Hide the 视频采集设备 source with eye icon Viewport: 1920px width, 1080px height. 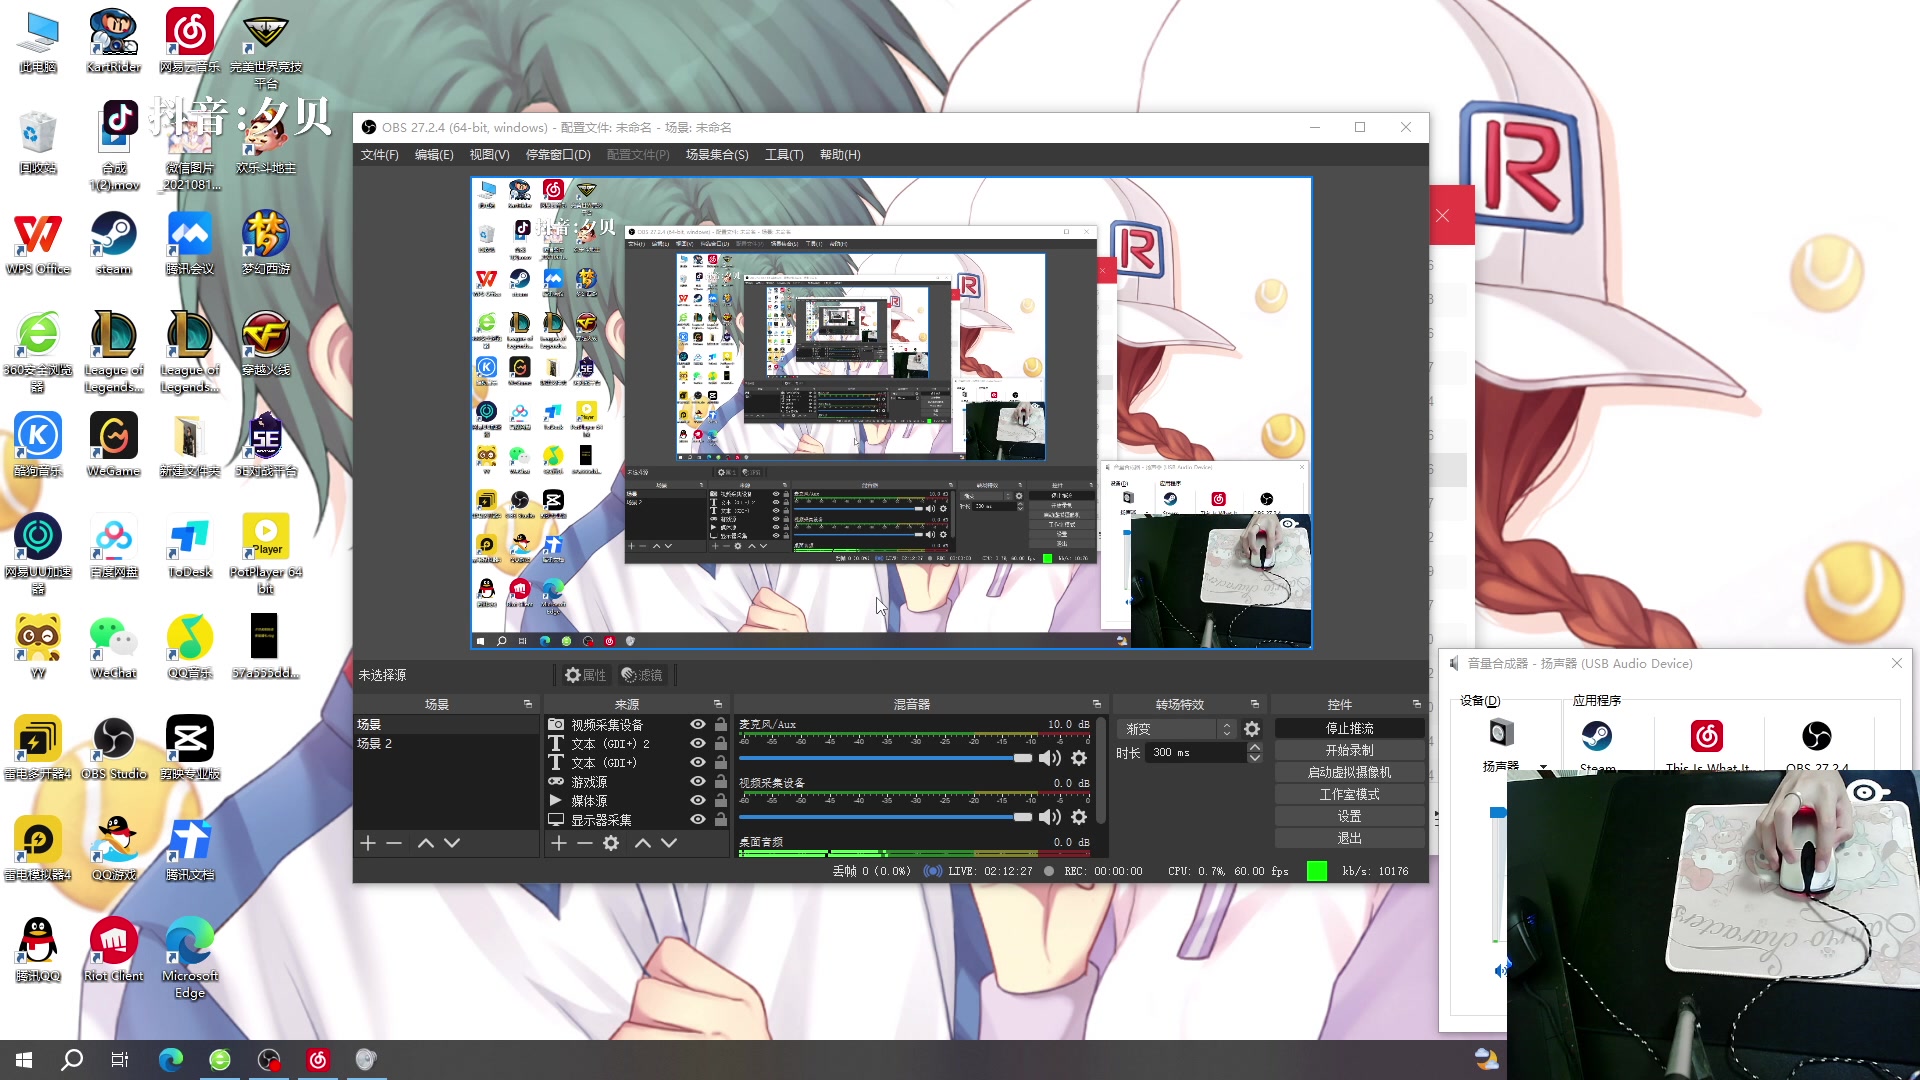click(x=698, y=724)
